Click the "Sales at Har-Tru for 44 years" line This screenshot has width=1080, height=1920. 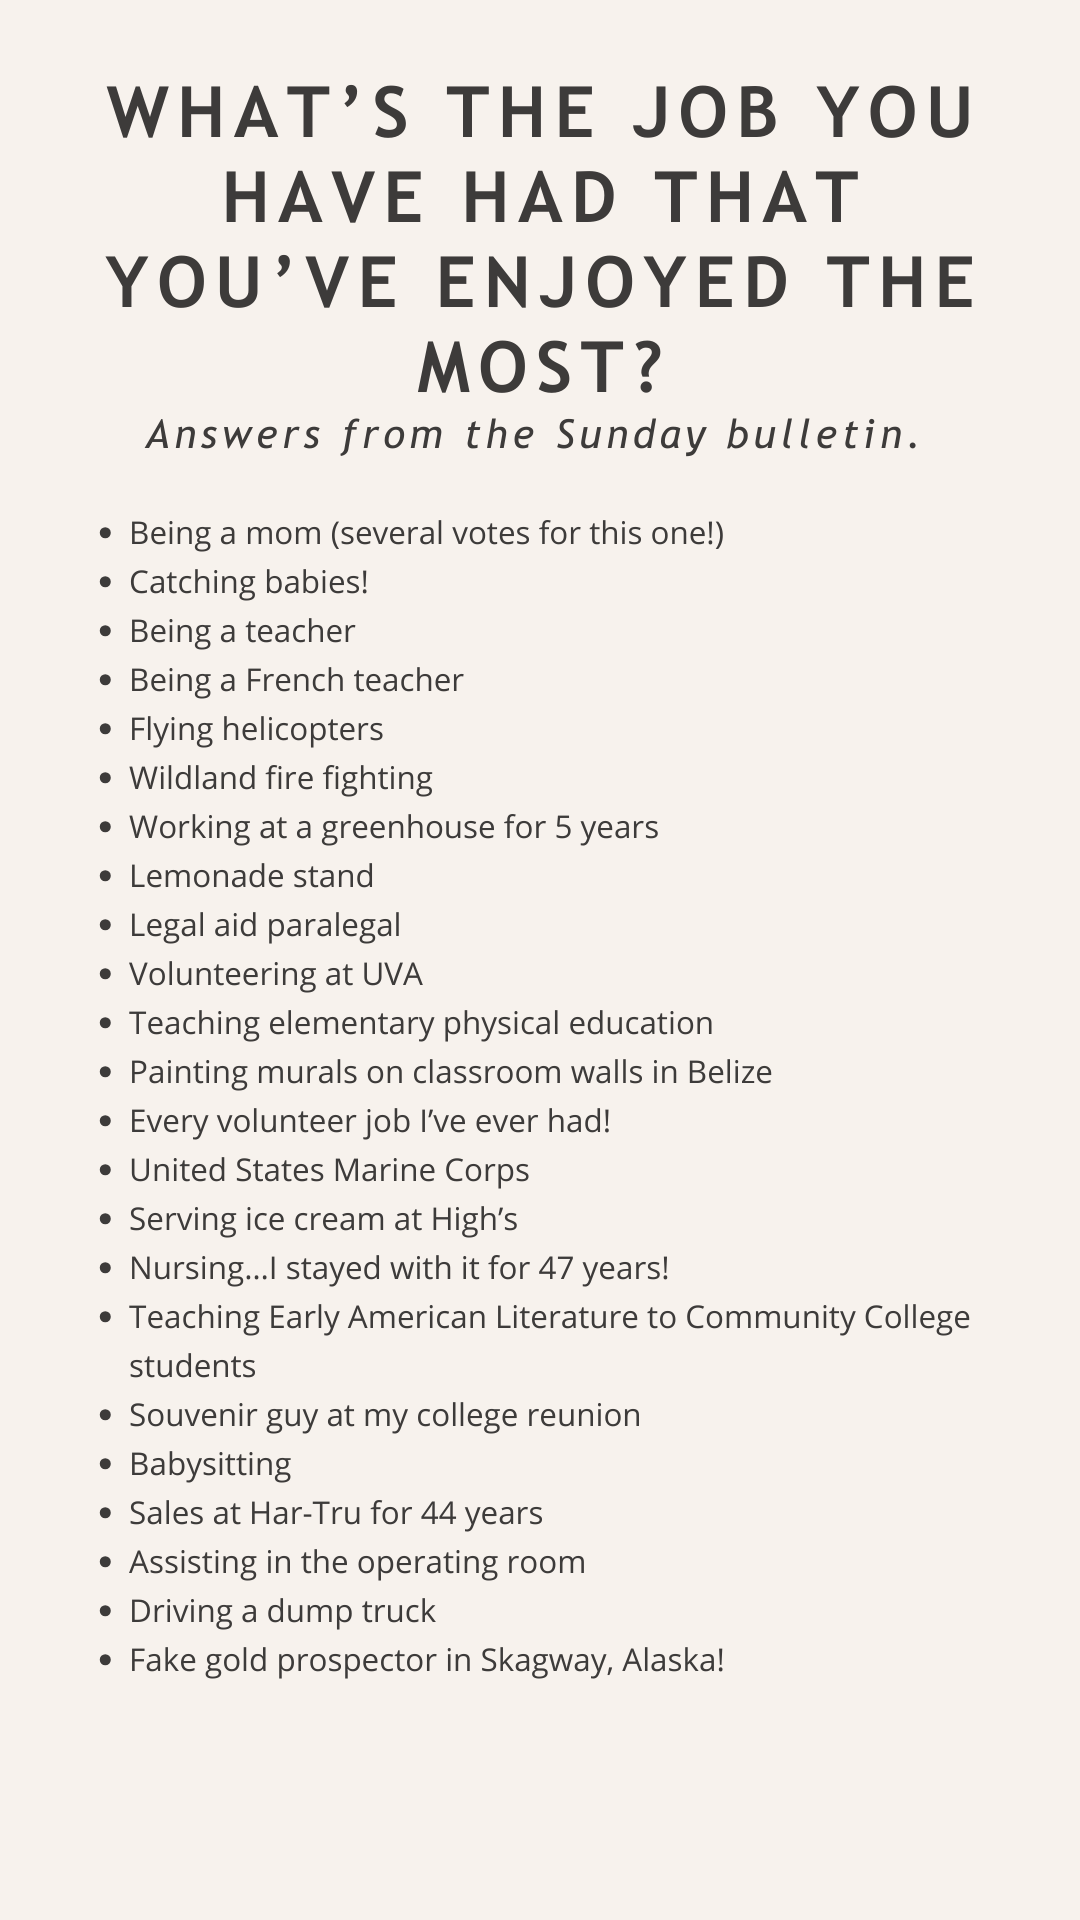point(336,1513)
